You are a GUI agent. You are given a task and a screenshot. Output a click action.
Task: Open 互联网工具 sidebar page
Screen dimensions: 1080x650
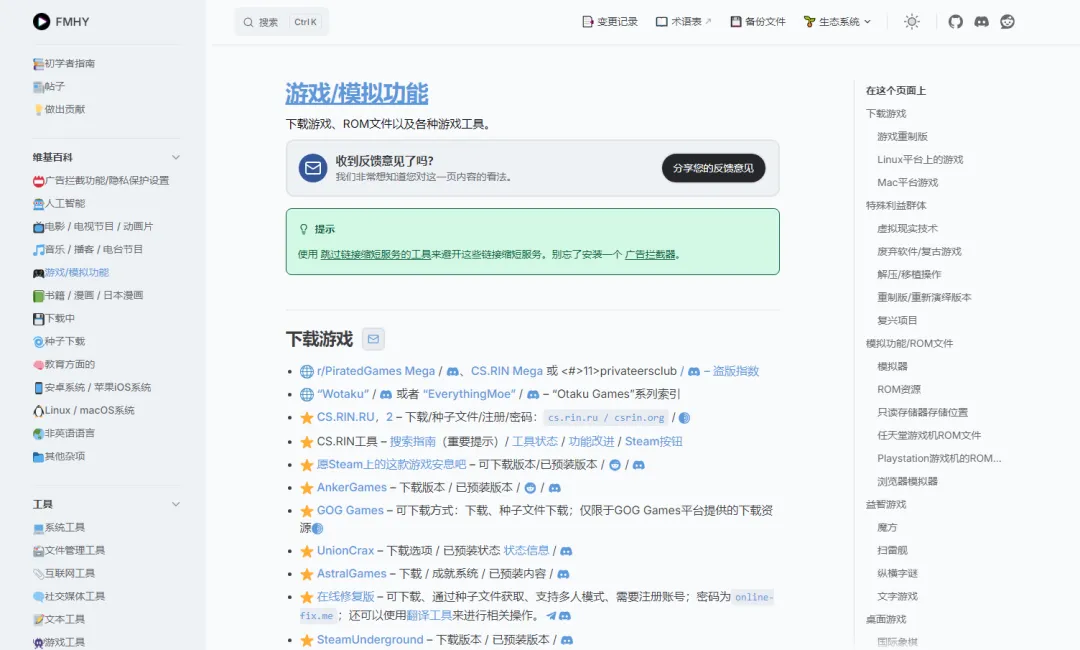click(x=64, y=573)
